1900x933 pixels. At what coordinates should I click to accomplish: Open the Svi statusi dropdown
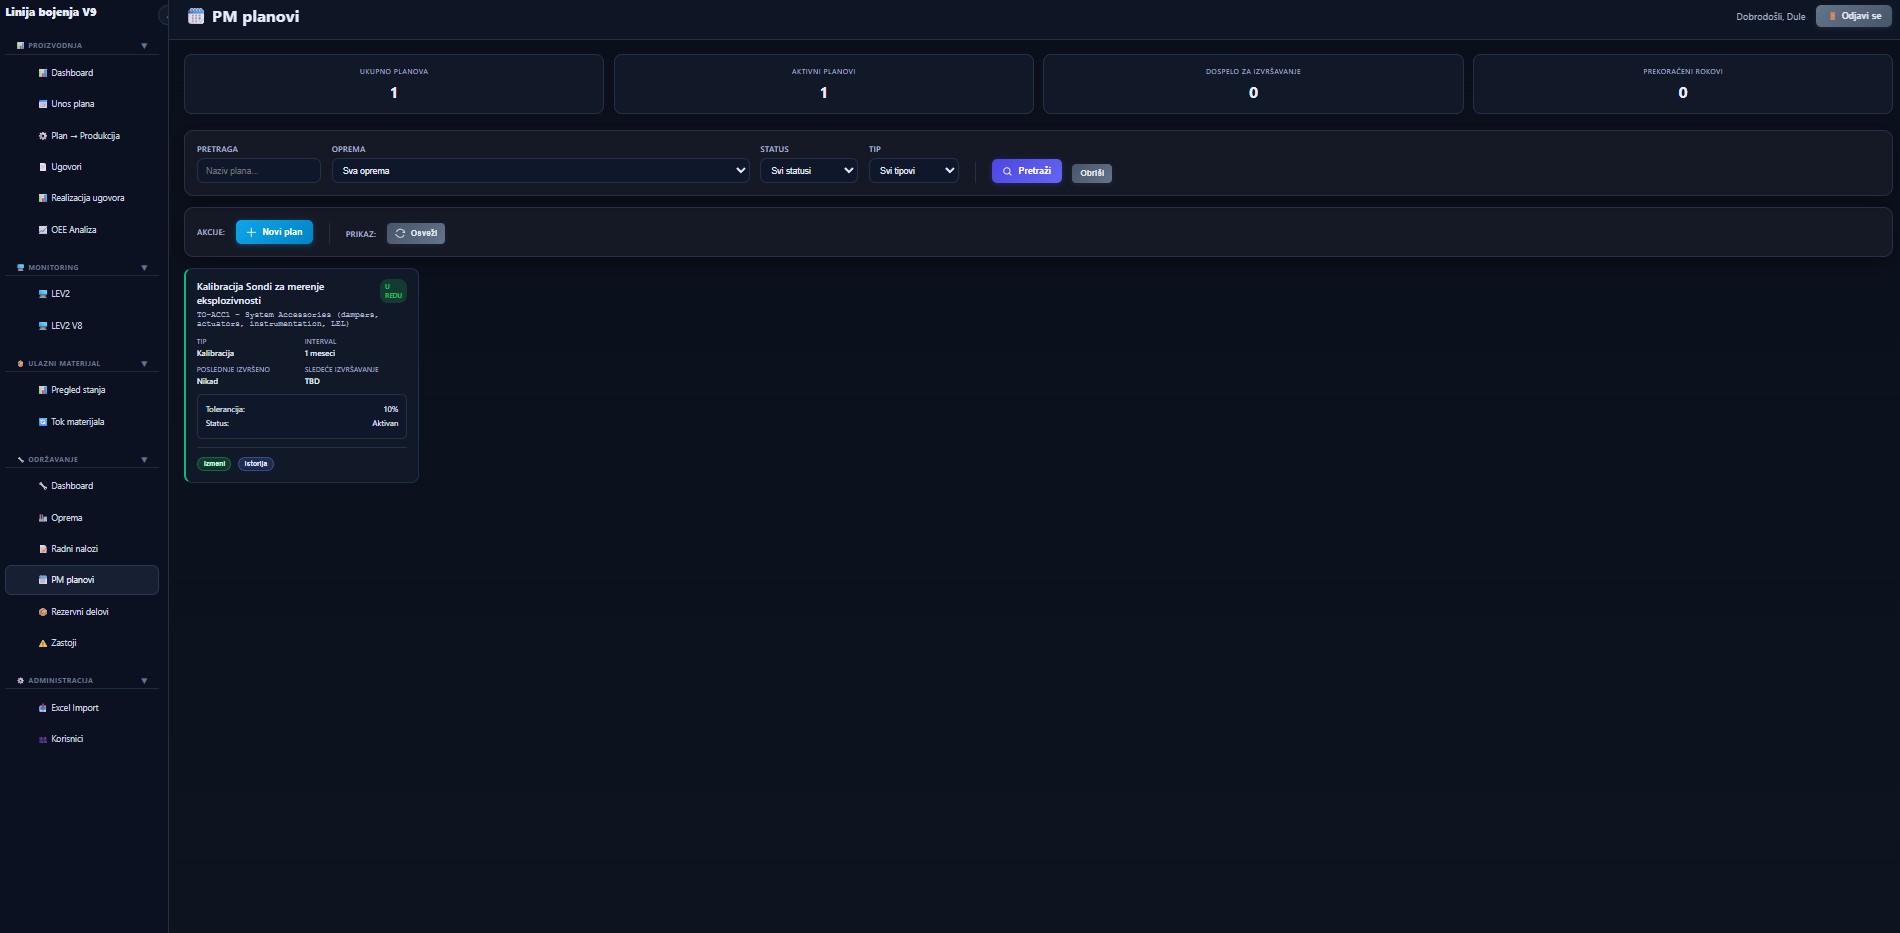pos(809,171)
